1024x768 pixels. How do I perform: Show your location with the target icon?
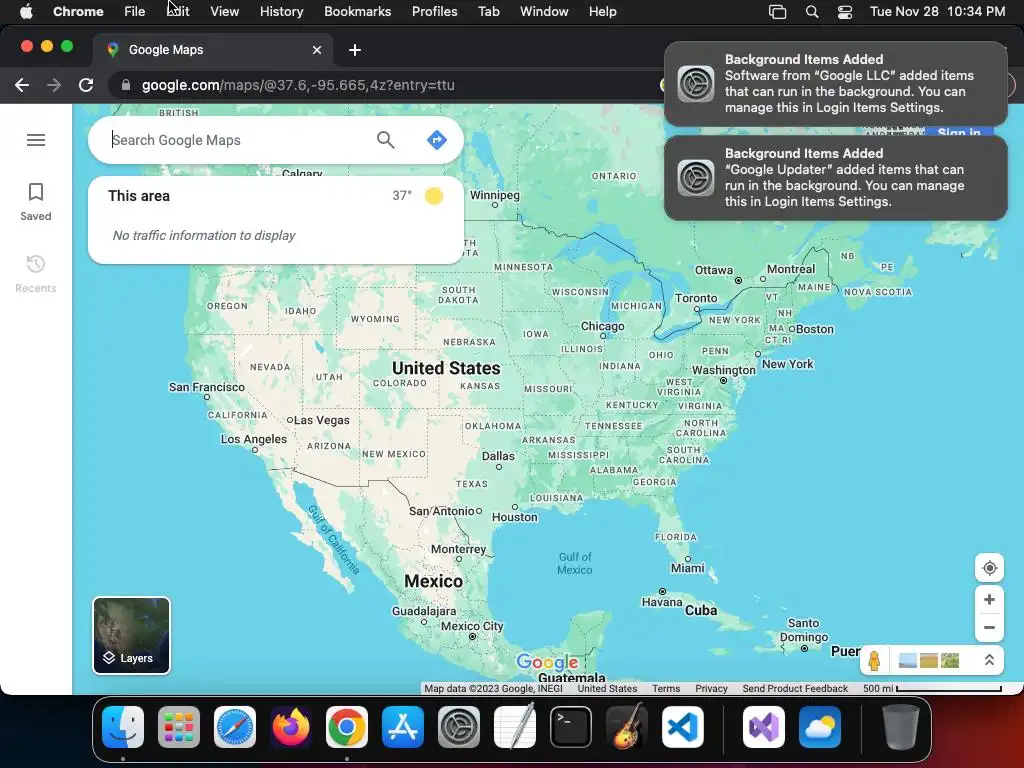pos(989,568)
